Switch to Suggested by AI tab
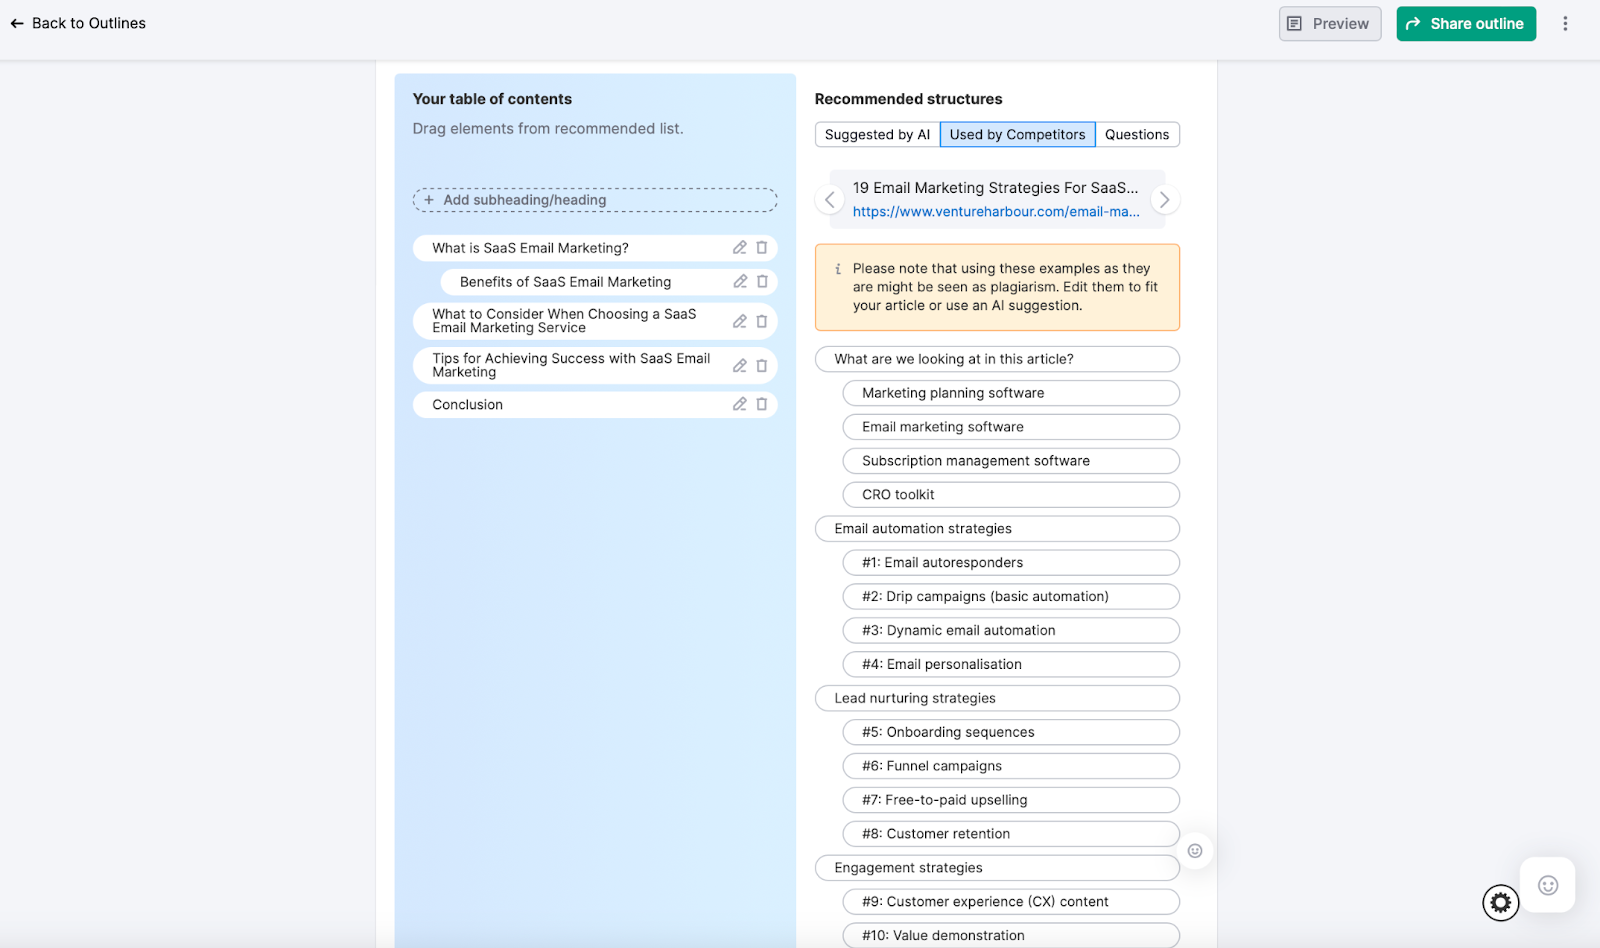 point(877,135)
